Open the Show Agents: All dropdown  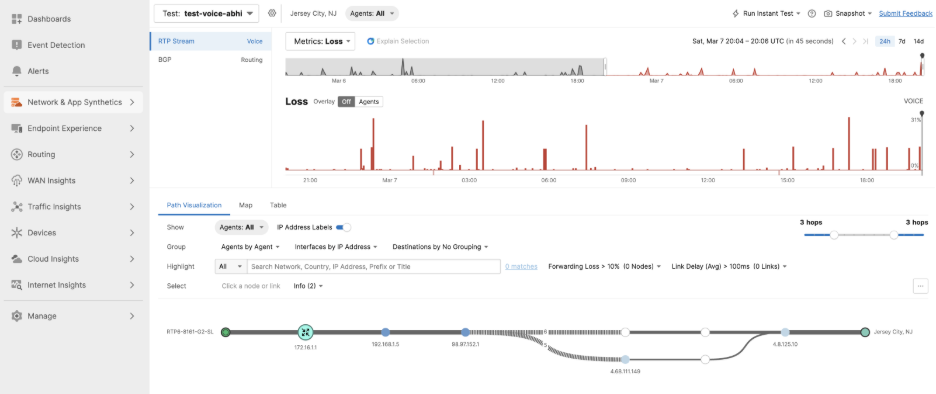coord(241,227)
